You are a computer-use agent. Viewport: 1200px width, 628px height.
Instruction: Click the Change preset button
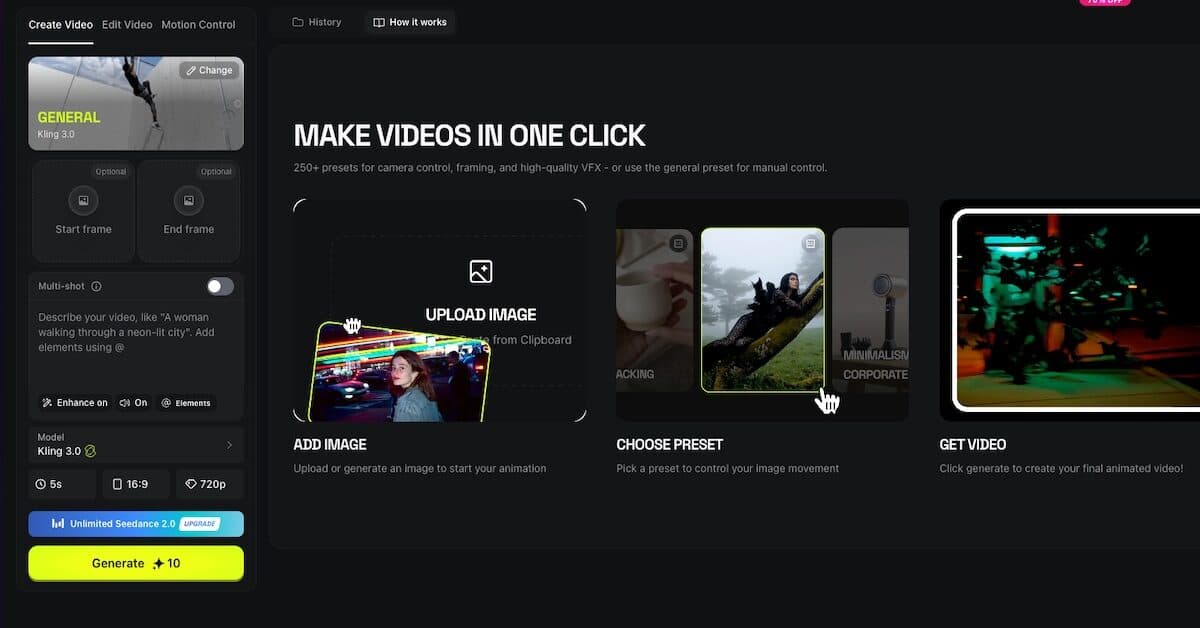(x=209, y=71)
